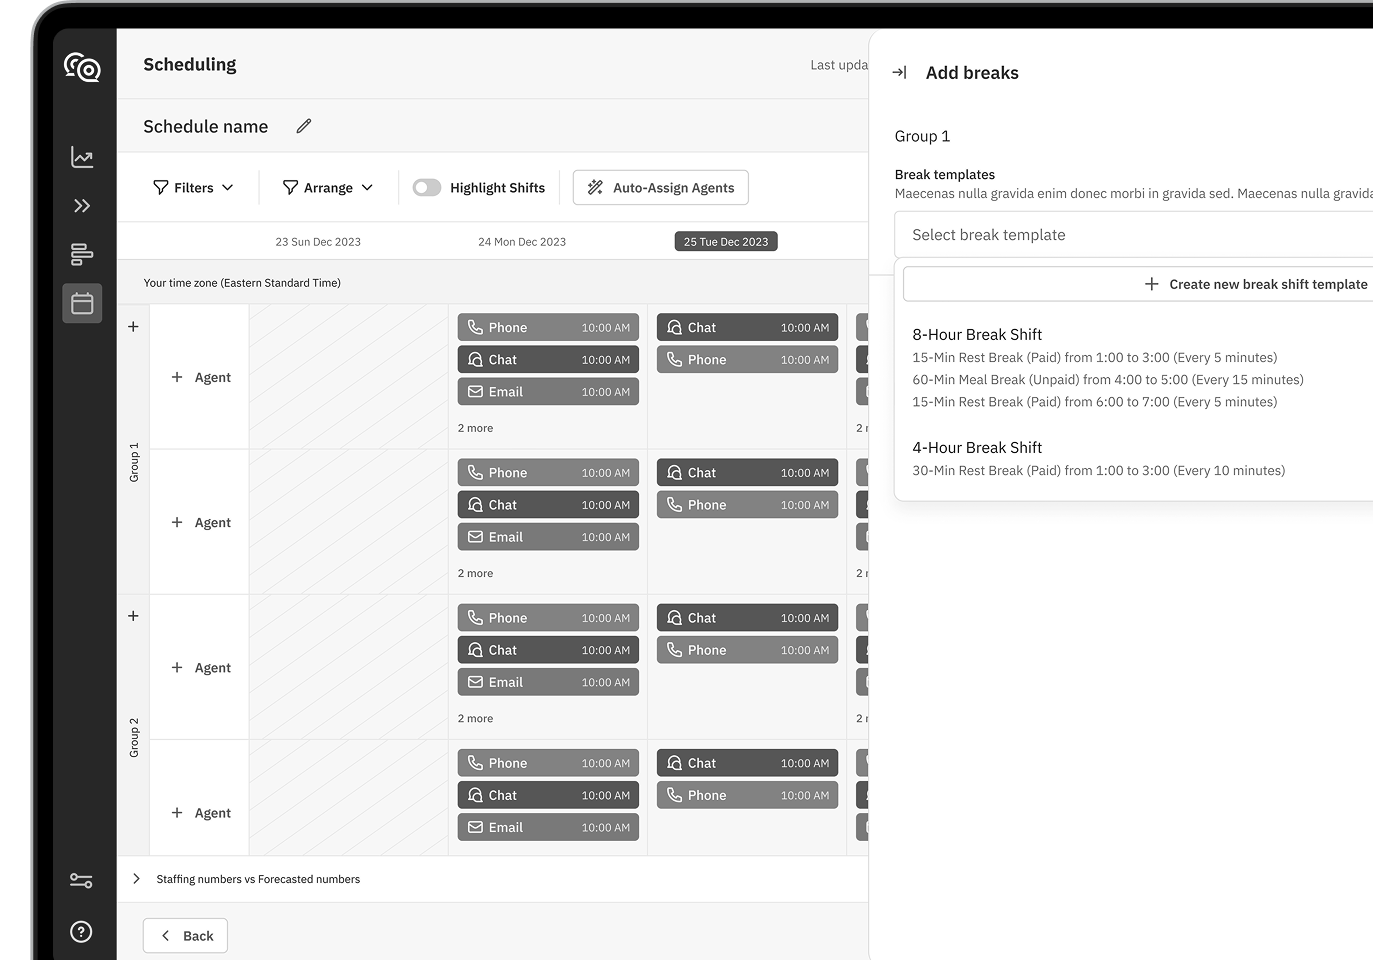Toggle the Highlight Shifts switch
This screenshot has width=1373, height=960.
pyautogui.click(x=427, y=188)
